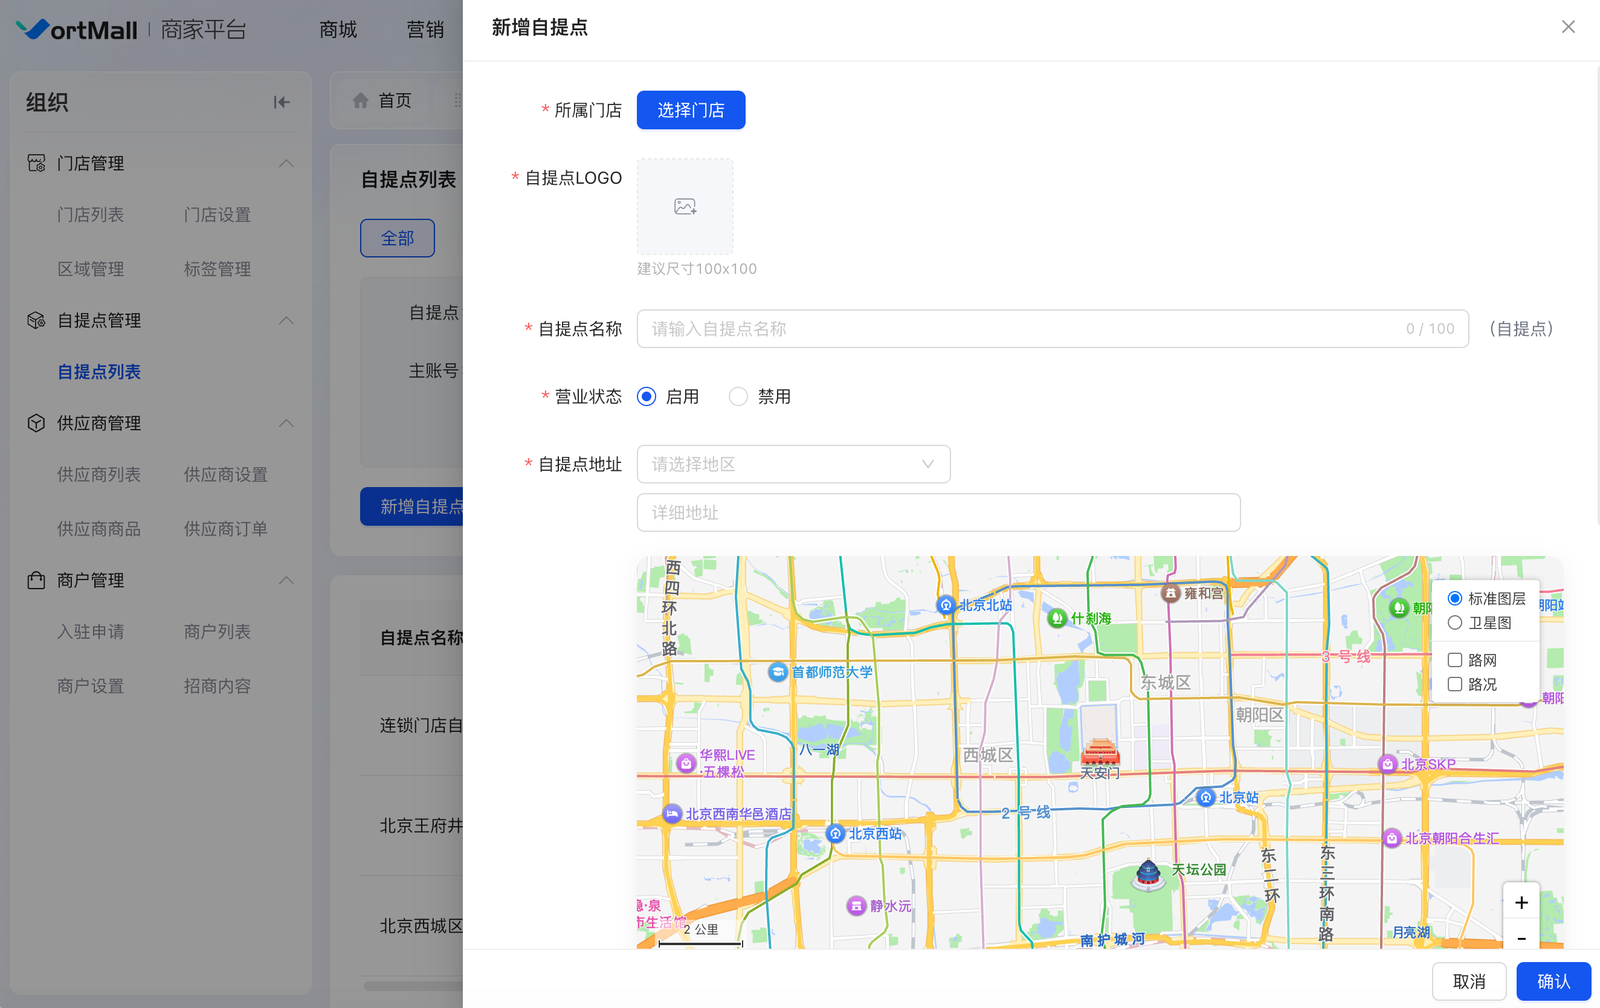Image resolution: width=1600 pixels, height=1008 pixels.
Task: Select the 禁用 business status radio
Action: pos(738,397)
